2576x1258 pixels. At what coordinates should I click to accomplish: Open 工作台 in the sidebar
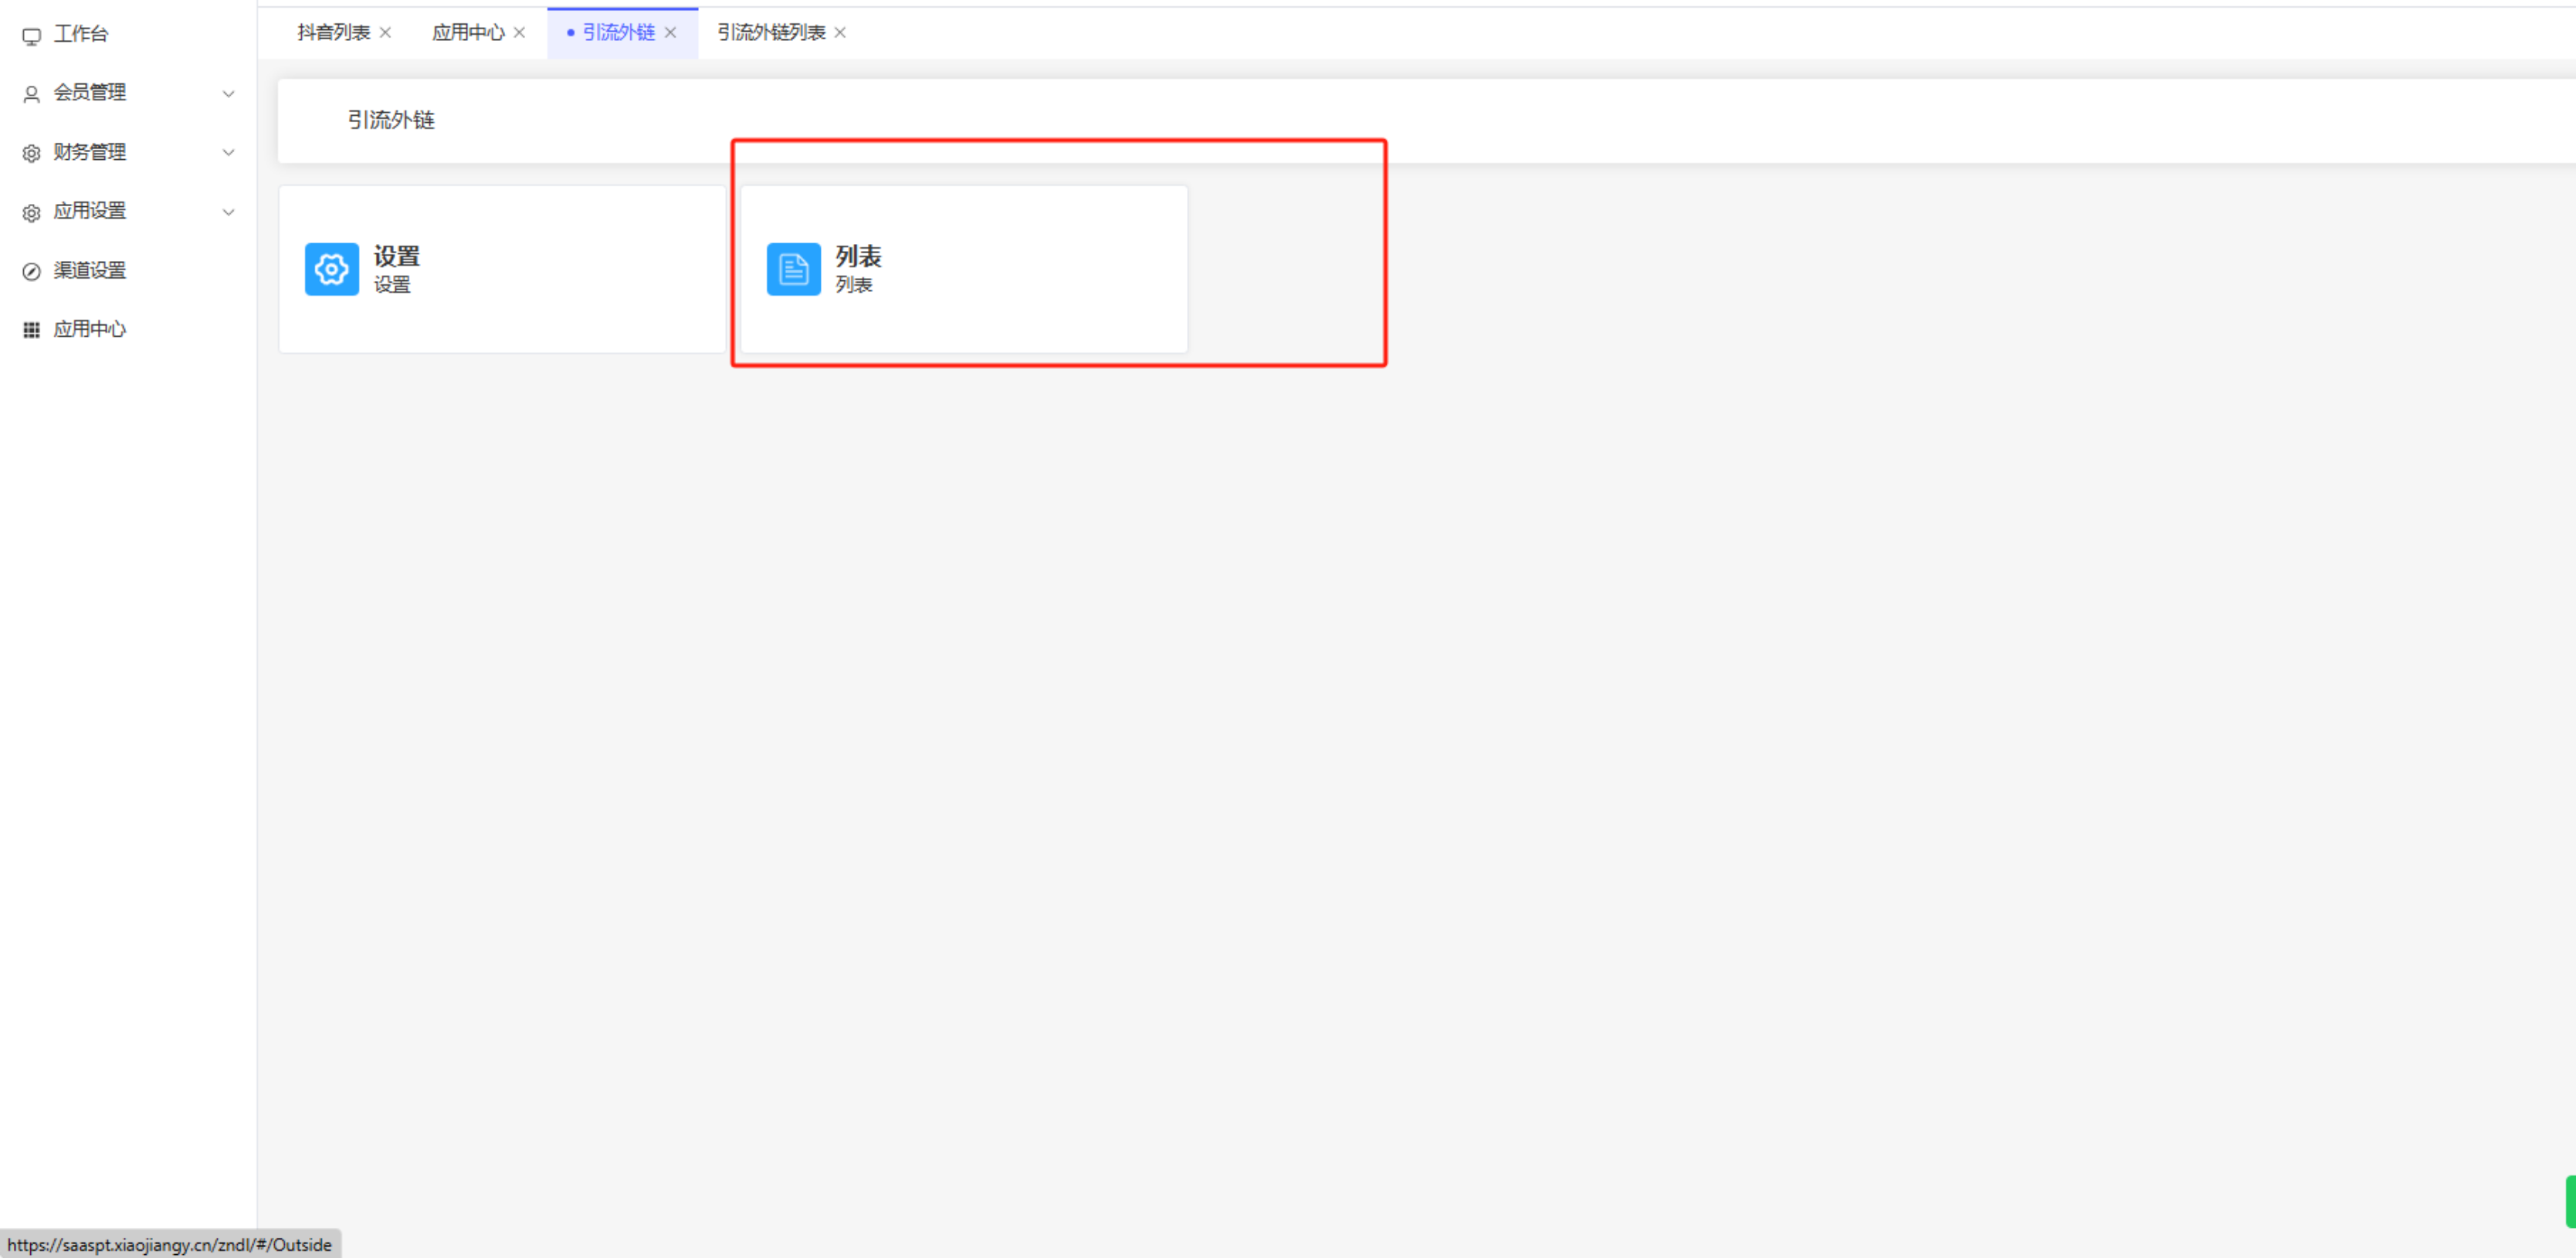(x=81, y=34)
